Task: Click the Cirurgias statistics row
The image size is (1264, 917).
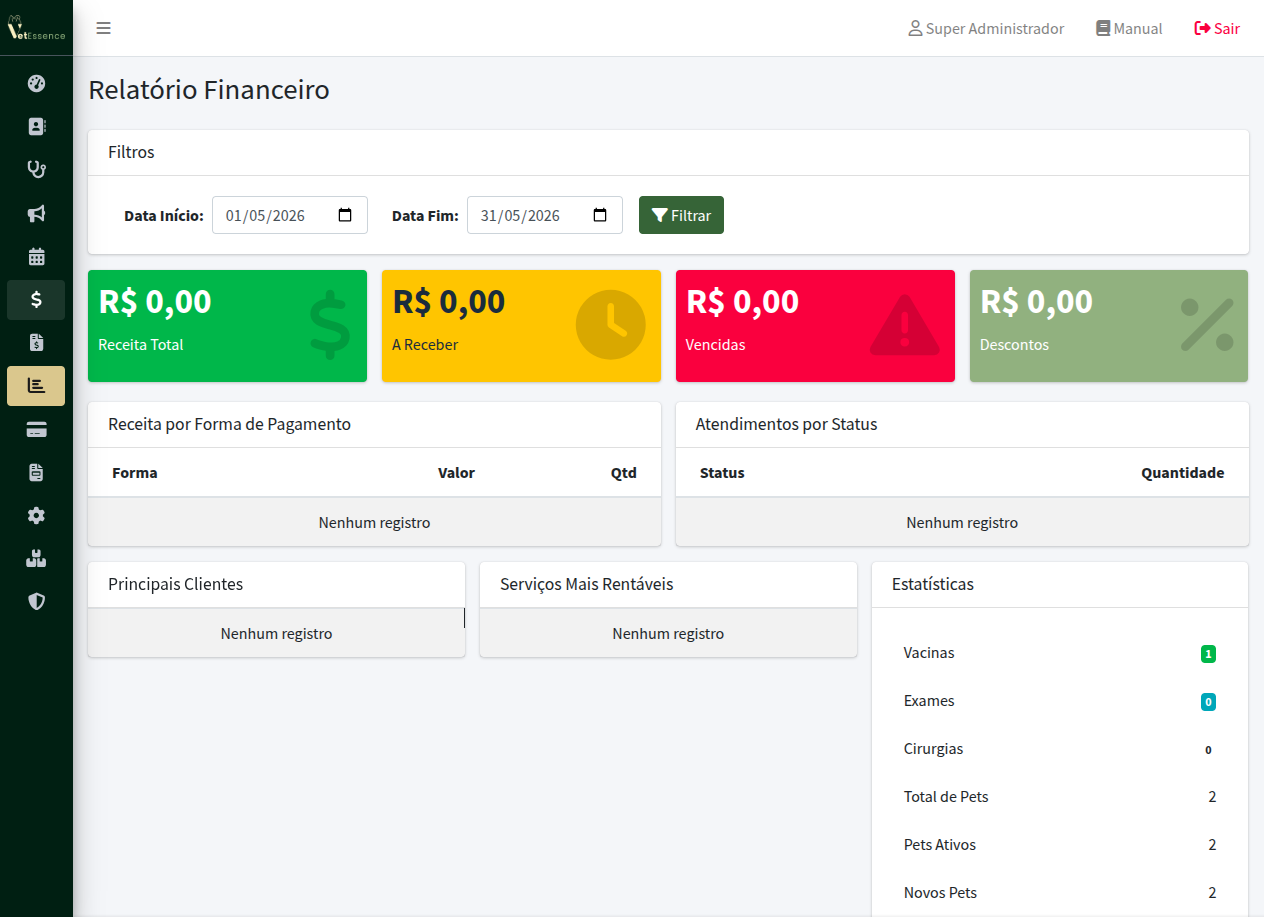Action: (x=1060, y=749)
